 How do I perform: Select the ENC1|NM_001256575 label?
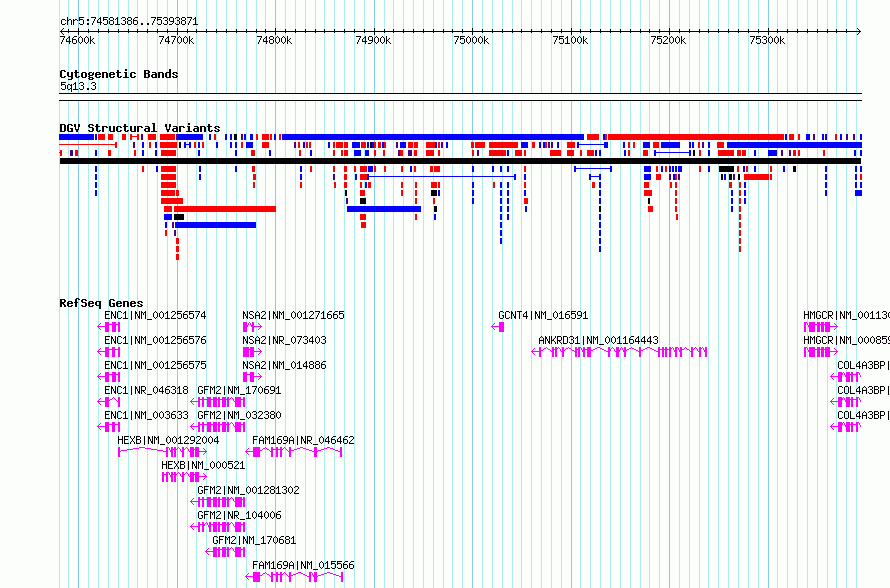tap(155, 365)
